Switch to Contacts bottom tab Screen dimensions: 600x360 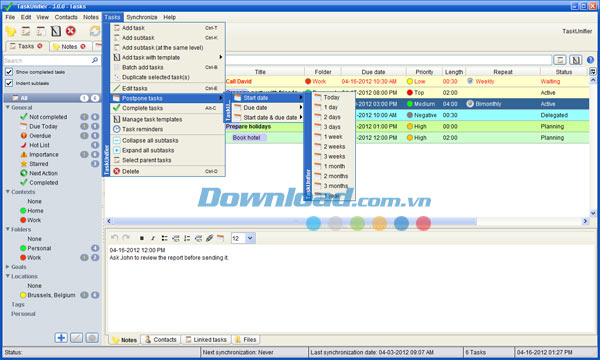point(161,340)
